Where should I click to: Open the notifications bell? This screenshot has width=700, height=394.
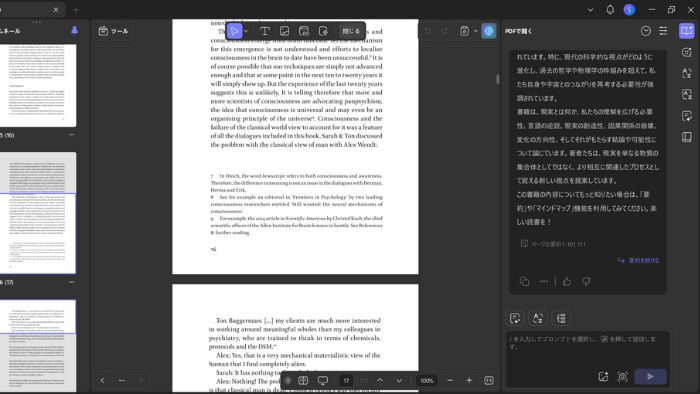coord(610,9)
